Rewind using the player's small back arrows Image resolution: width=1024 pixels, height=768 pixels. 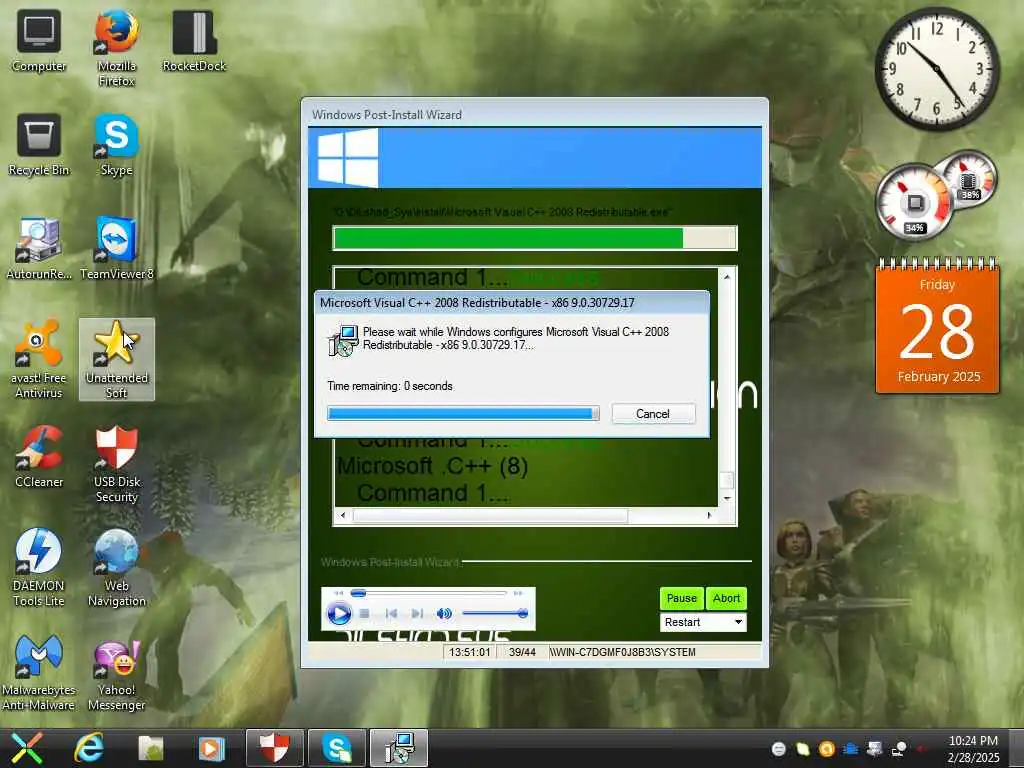point(338,593)
